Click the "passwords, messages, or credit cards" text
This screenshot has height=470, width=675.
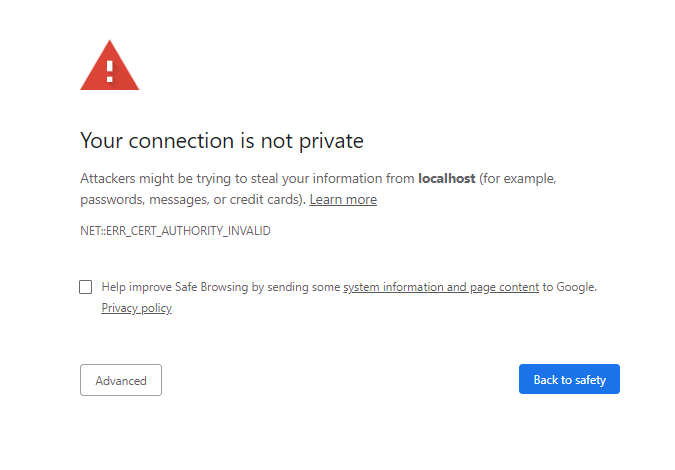coord(192,200)
